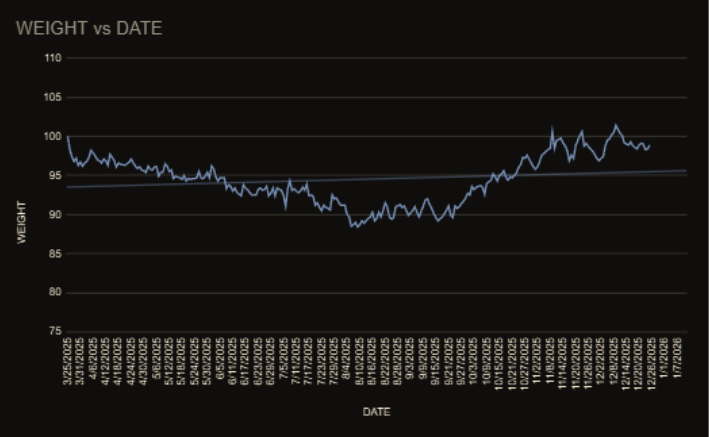Select the 4/6/2025 date label
Viewport: 709px width, 437px height.
pyautogui.click(x=93, y=358)
